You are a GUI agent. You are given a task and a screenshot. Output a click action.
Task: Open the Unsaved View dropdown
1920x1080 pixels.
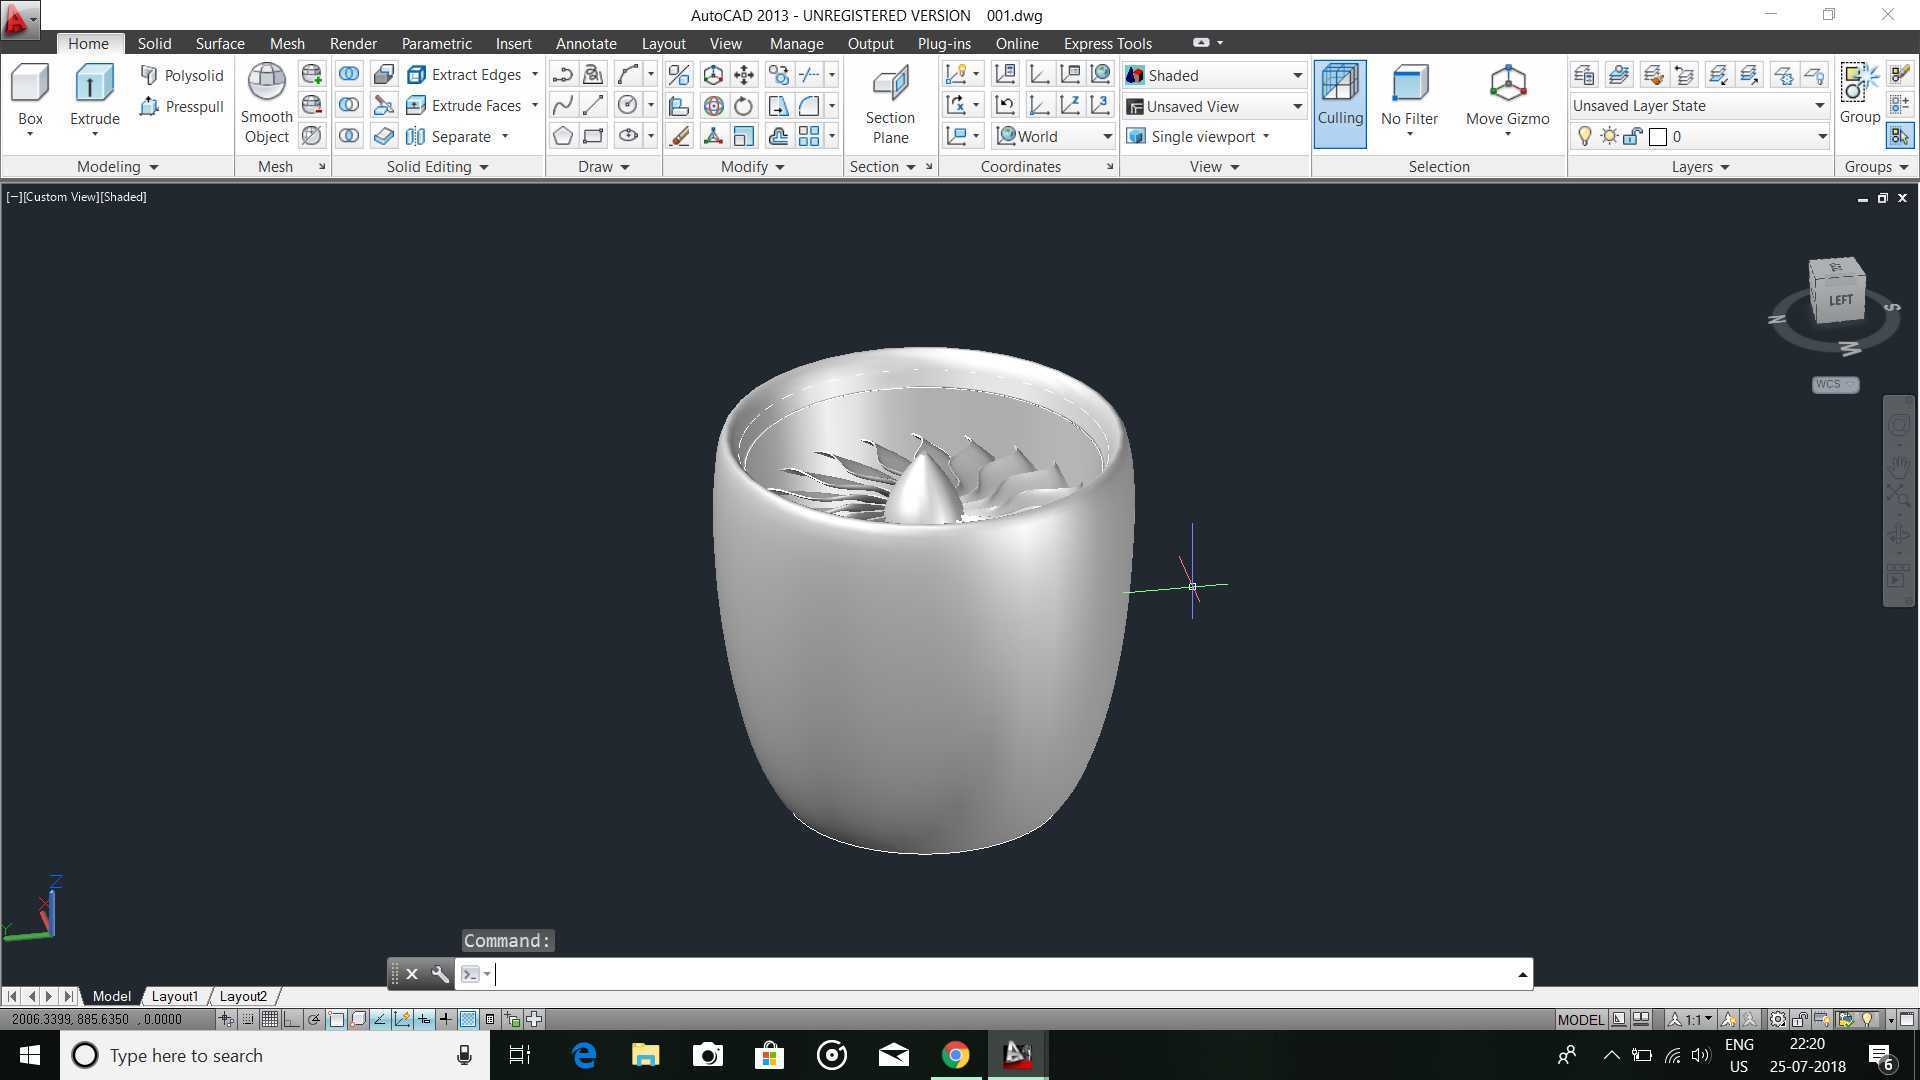pos(1214,106)
